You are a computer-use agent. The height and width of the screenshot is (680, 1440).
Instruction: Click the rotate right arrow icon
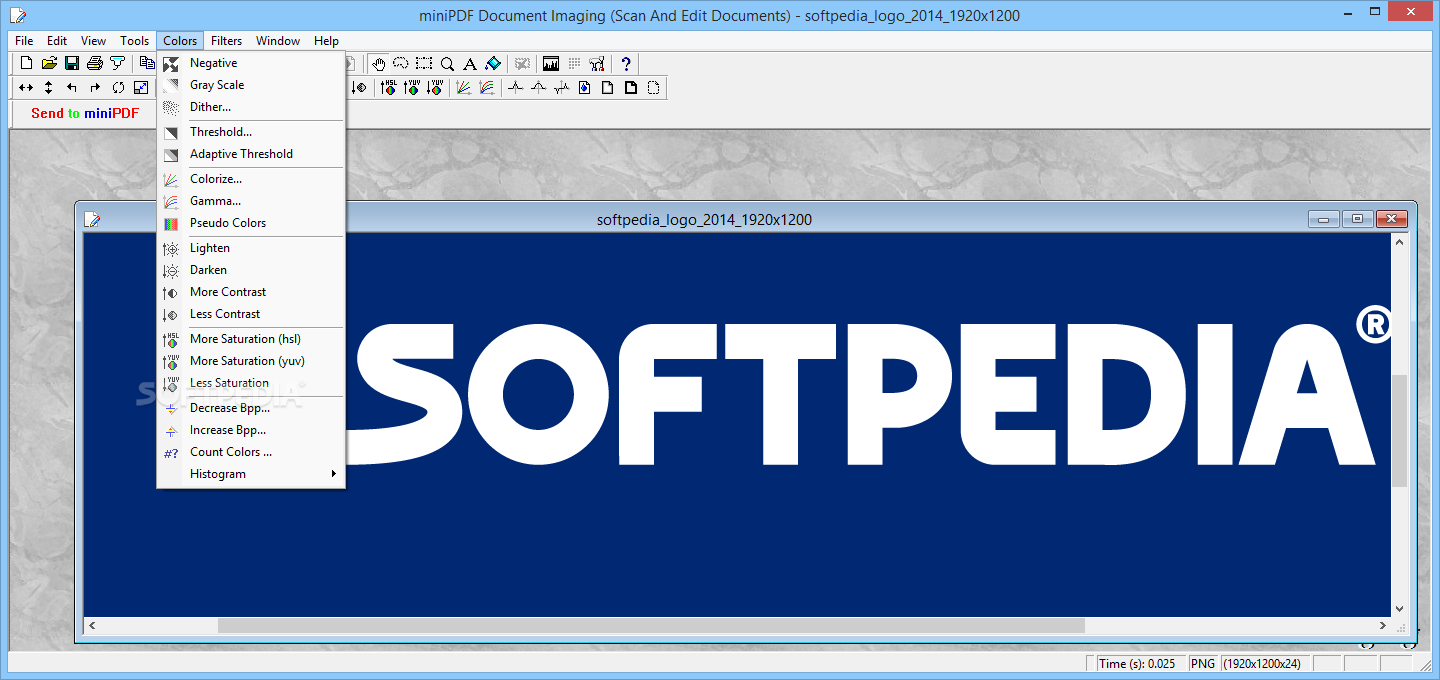(95, 87)
